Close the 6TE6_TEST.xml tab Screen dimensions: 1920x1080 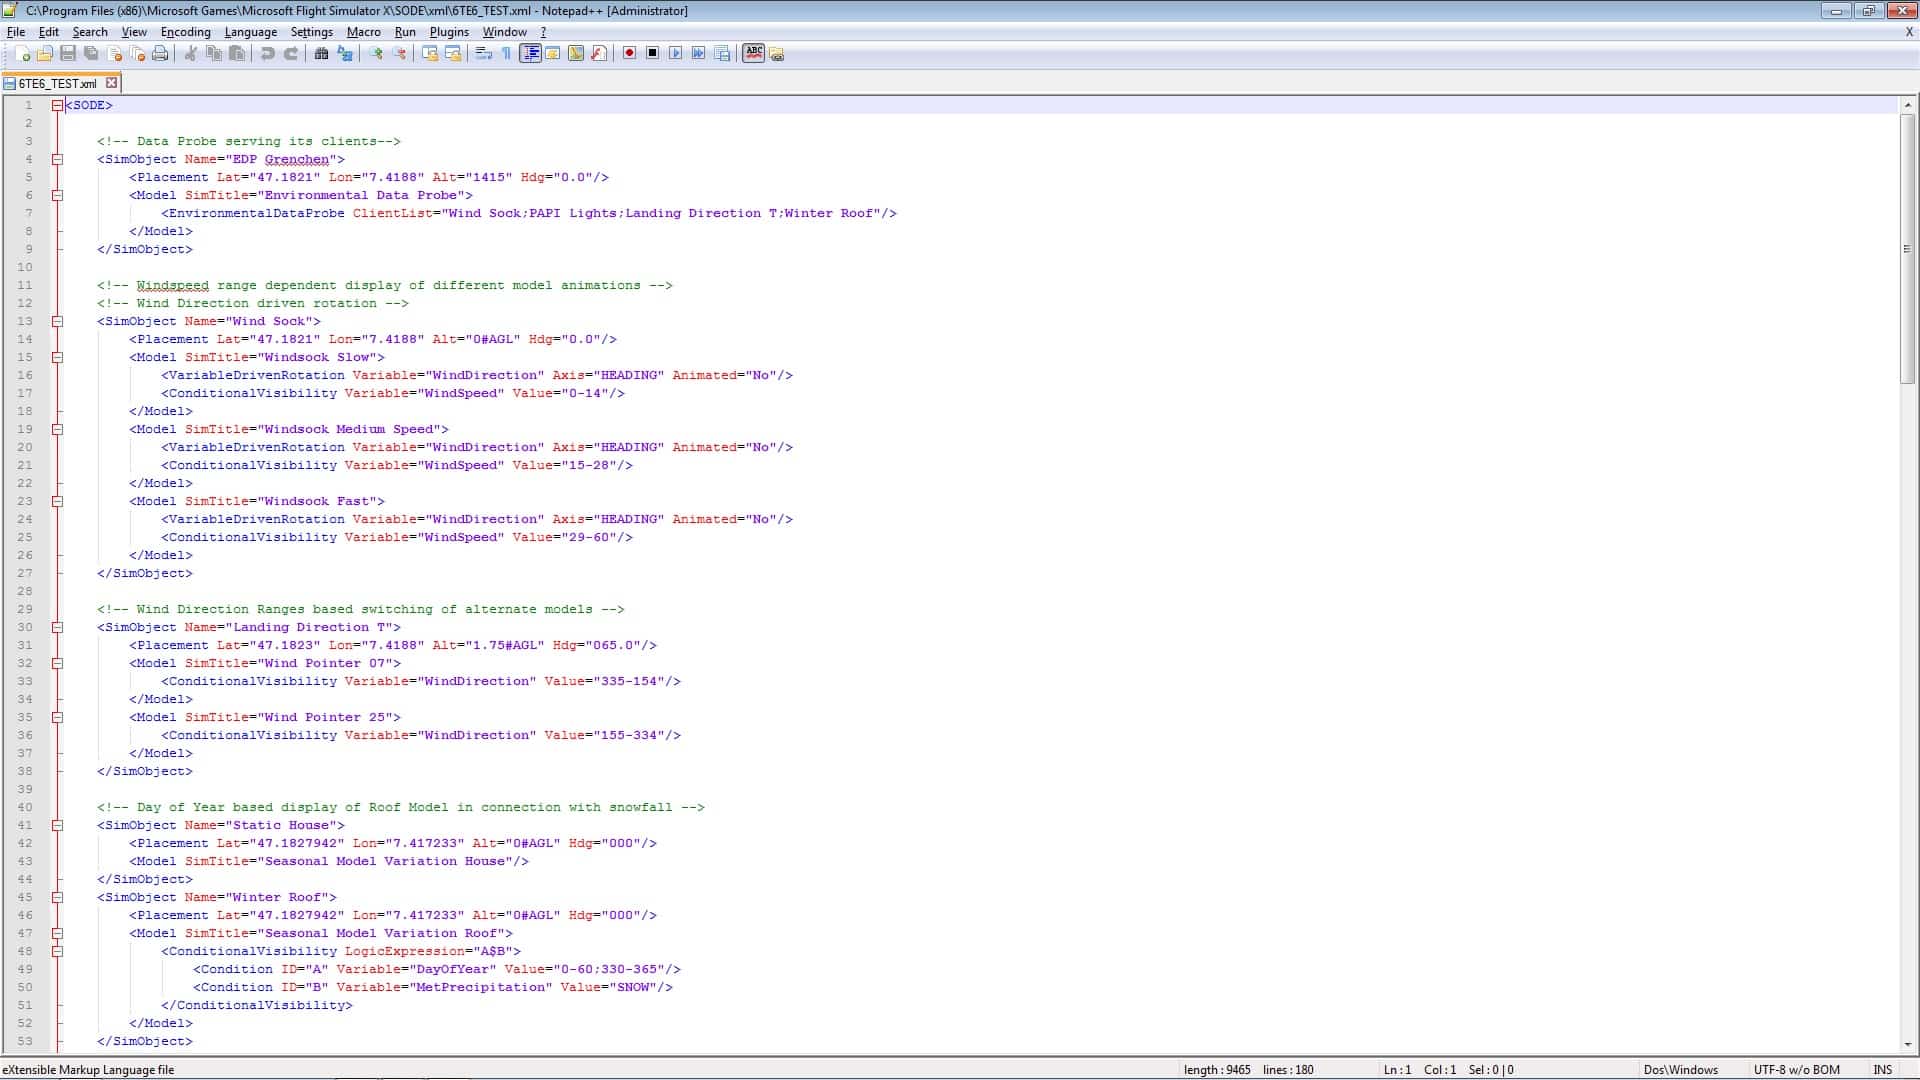[x=112, y=83]
